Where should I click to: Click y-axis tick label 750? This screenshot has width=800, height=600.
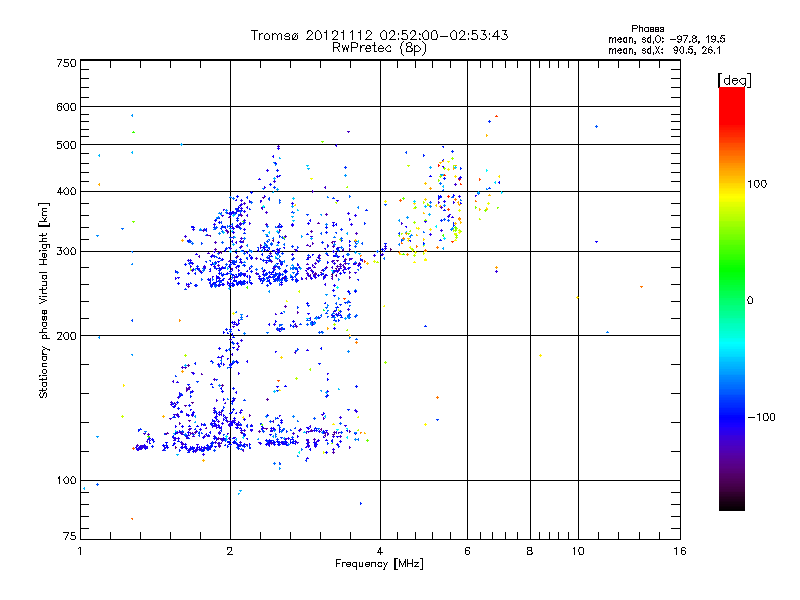click(66, 63)
